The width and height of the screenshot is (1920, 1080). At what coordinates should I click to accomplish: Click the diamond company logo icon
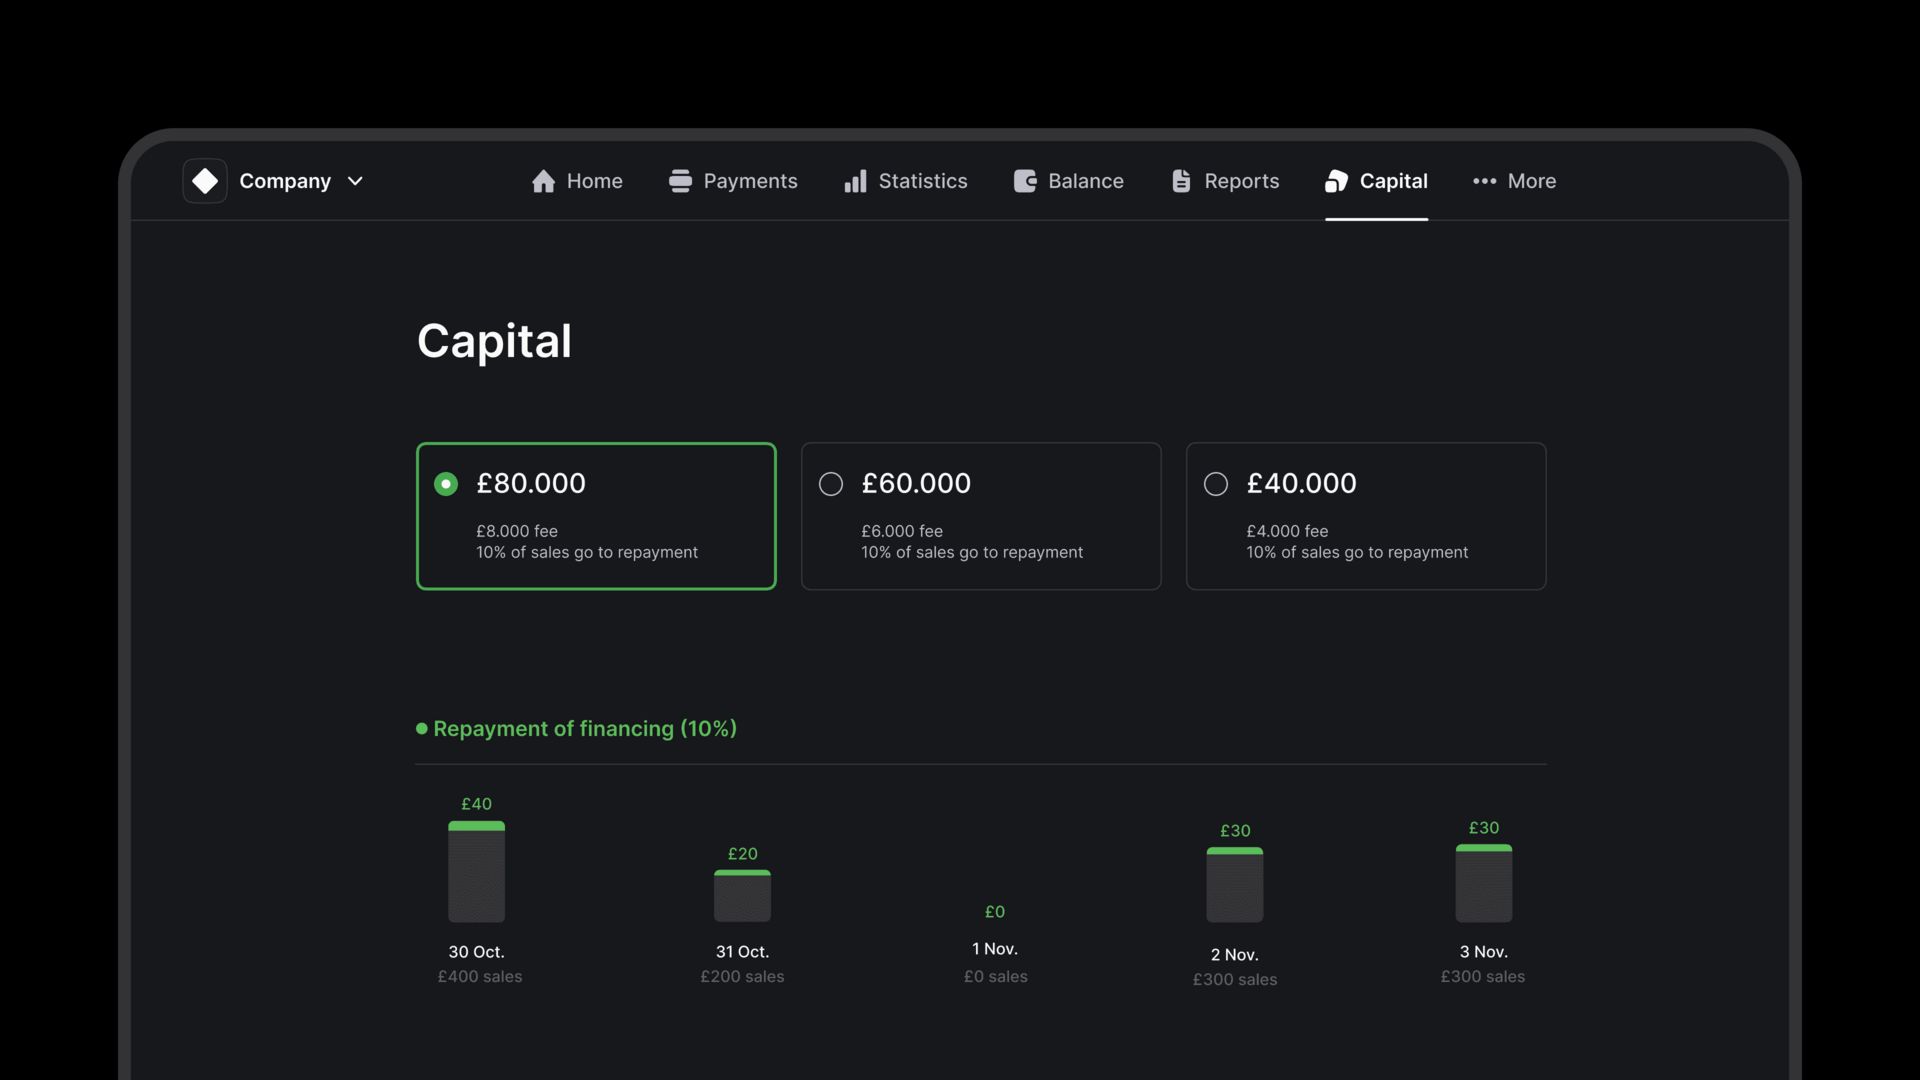tap(205, 181)
